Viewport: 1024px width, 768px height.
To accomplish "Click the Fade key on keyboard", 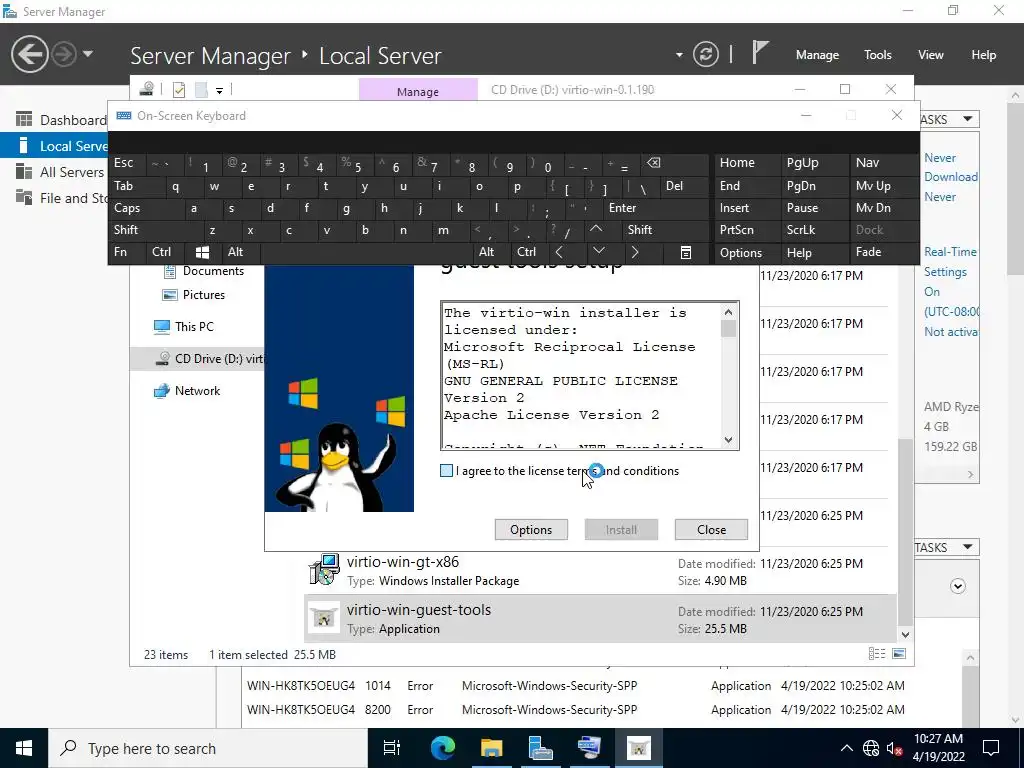I will (884, 252).
